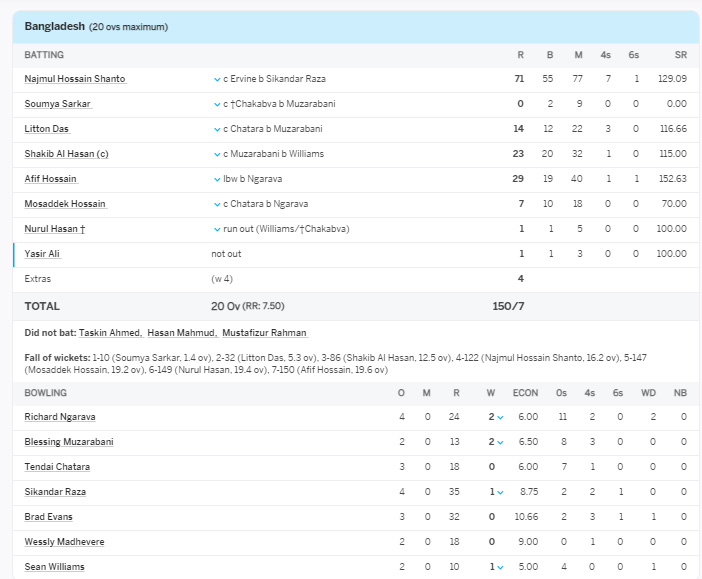Viewport: 702px width, 579px height.
Task: Expand Litton Das dismissal chevron
Action: pos(217,129)
